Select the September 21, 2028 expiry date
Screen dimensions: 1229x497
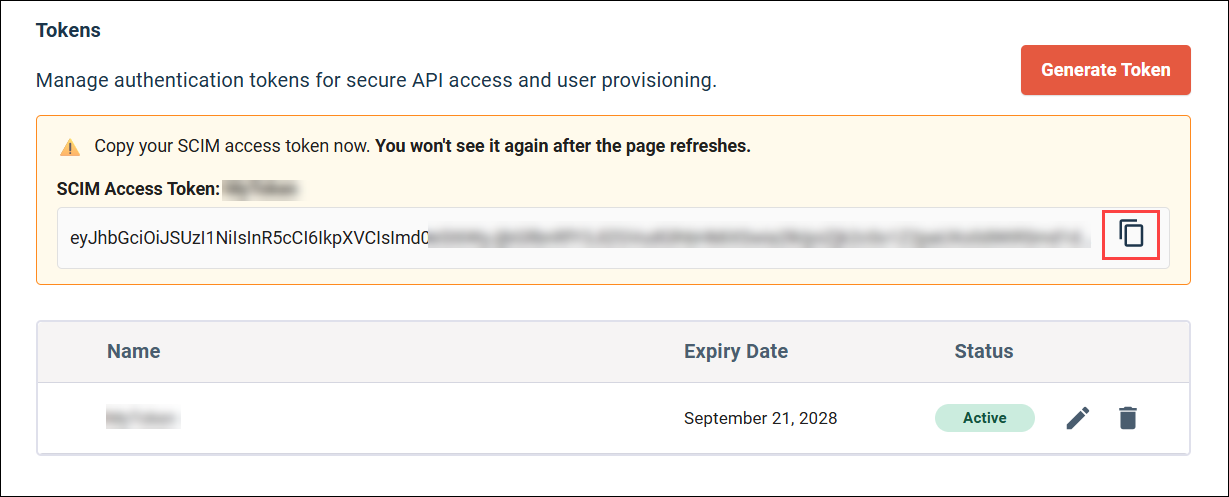coord(760,418)
